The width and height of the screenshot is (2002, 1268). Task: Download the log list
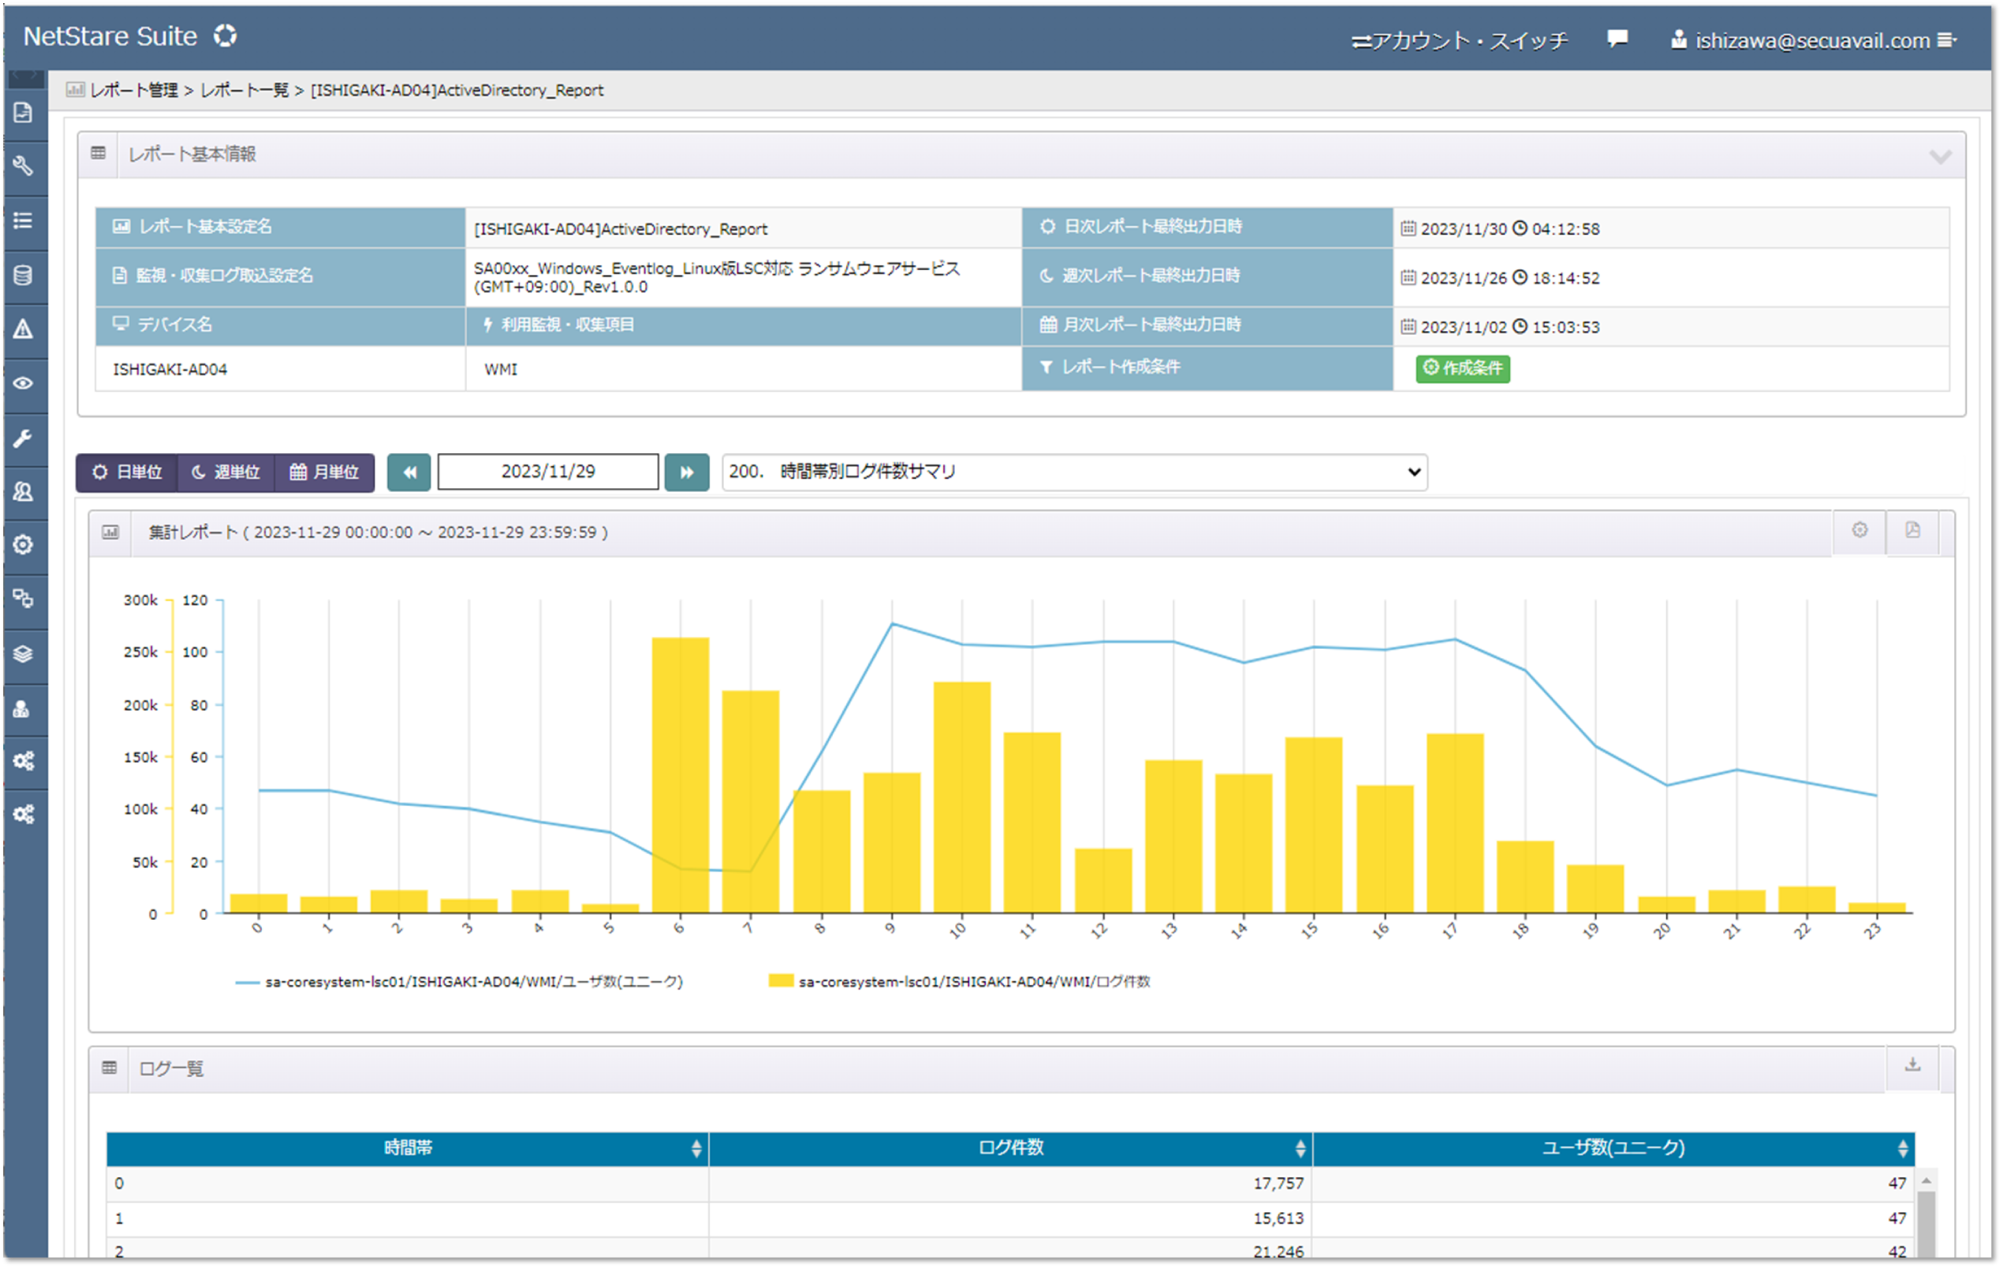1912,1065
